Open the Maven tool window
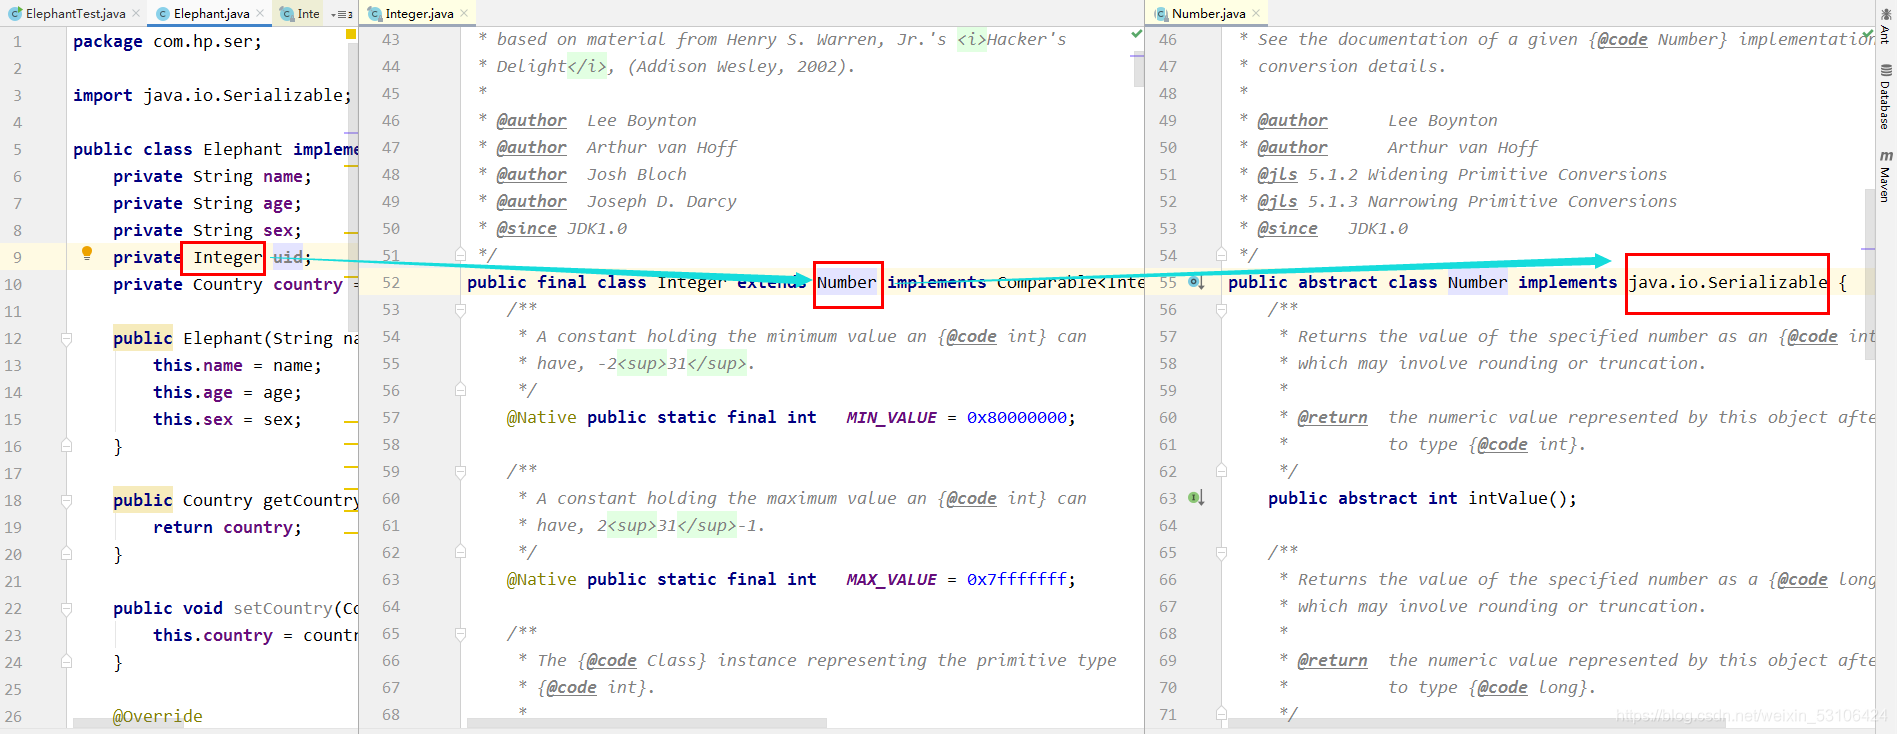1897x734 pixels. coord(1885,176)
